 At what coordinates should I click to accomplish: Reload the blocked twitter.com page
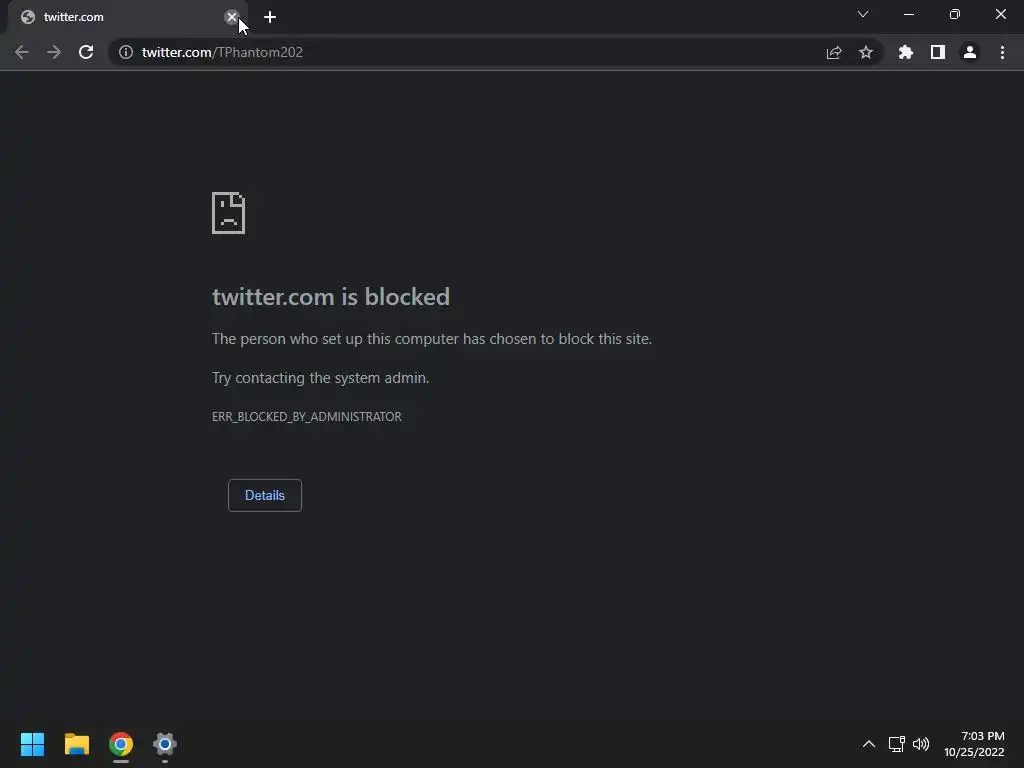pyautogui.click(x=86, y=52)
